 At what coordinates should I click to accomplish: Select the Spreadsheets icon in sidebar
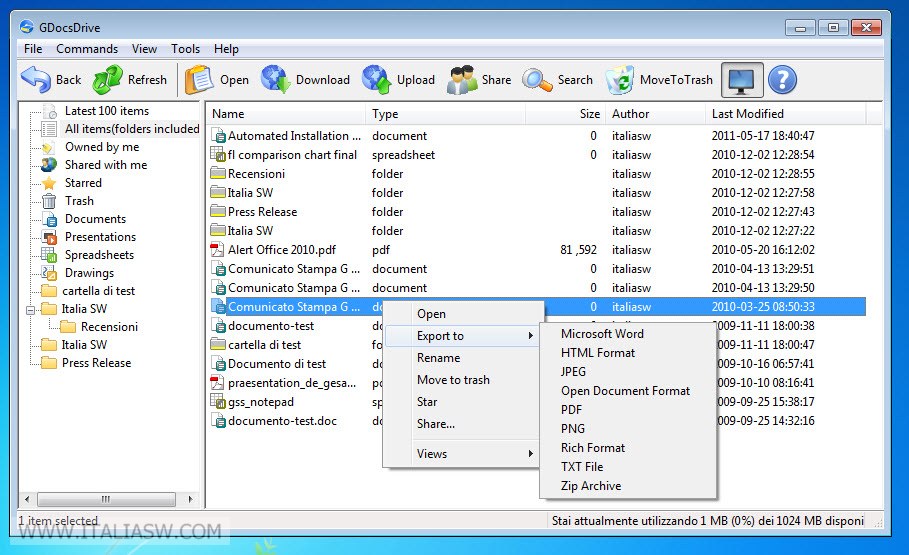click(x=49, y=255)
